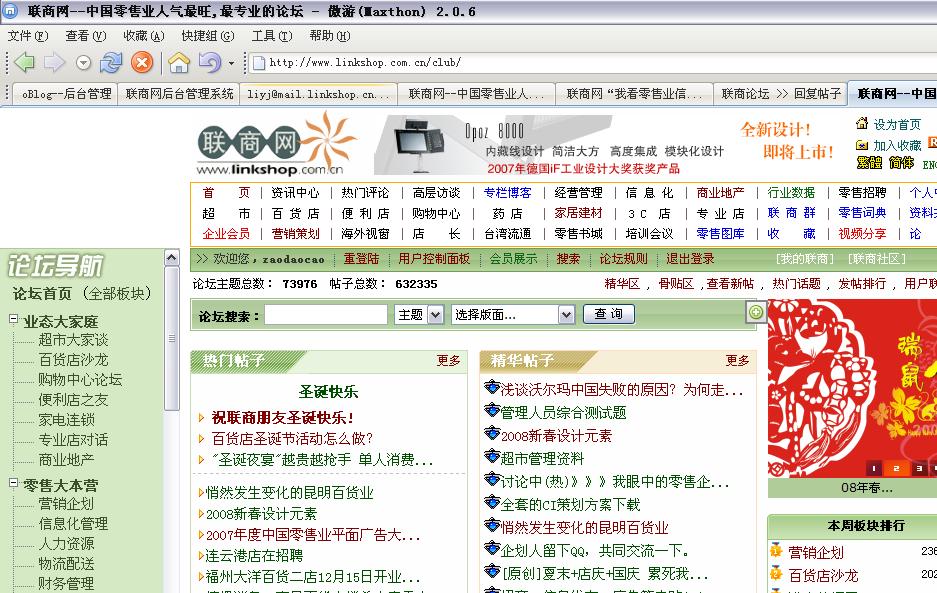Click the red paper-cut new year banner image
Screen dimensions: 937x593
(852, 388)
